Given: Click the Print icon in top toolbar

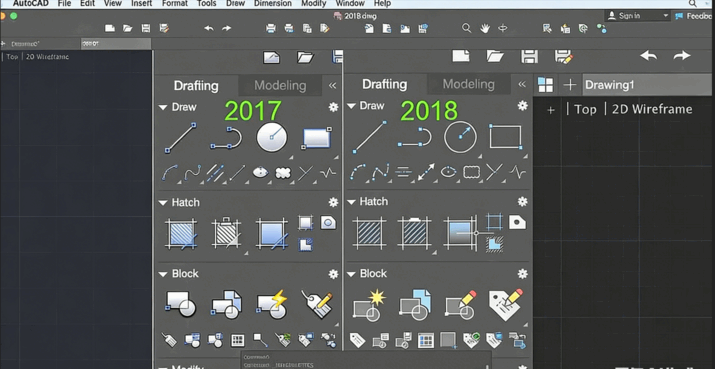Looking at the screenshot, I should 271,28.
